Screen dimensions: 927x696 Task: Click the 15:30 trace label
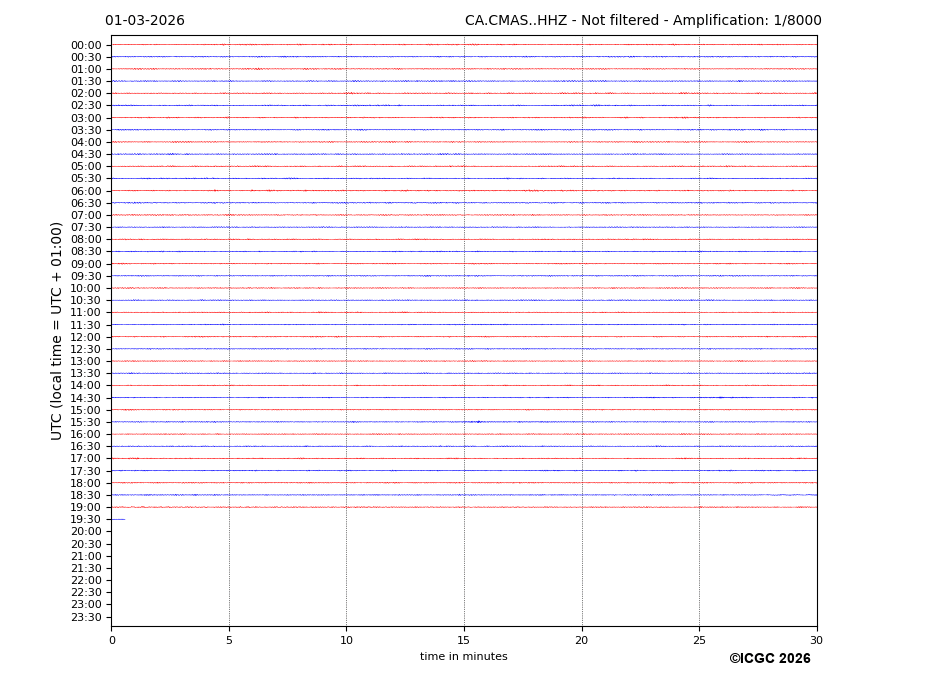(86, 422)
